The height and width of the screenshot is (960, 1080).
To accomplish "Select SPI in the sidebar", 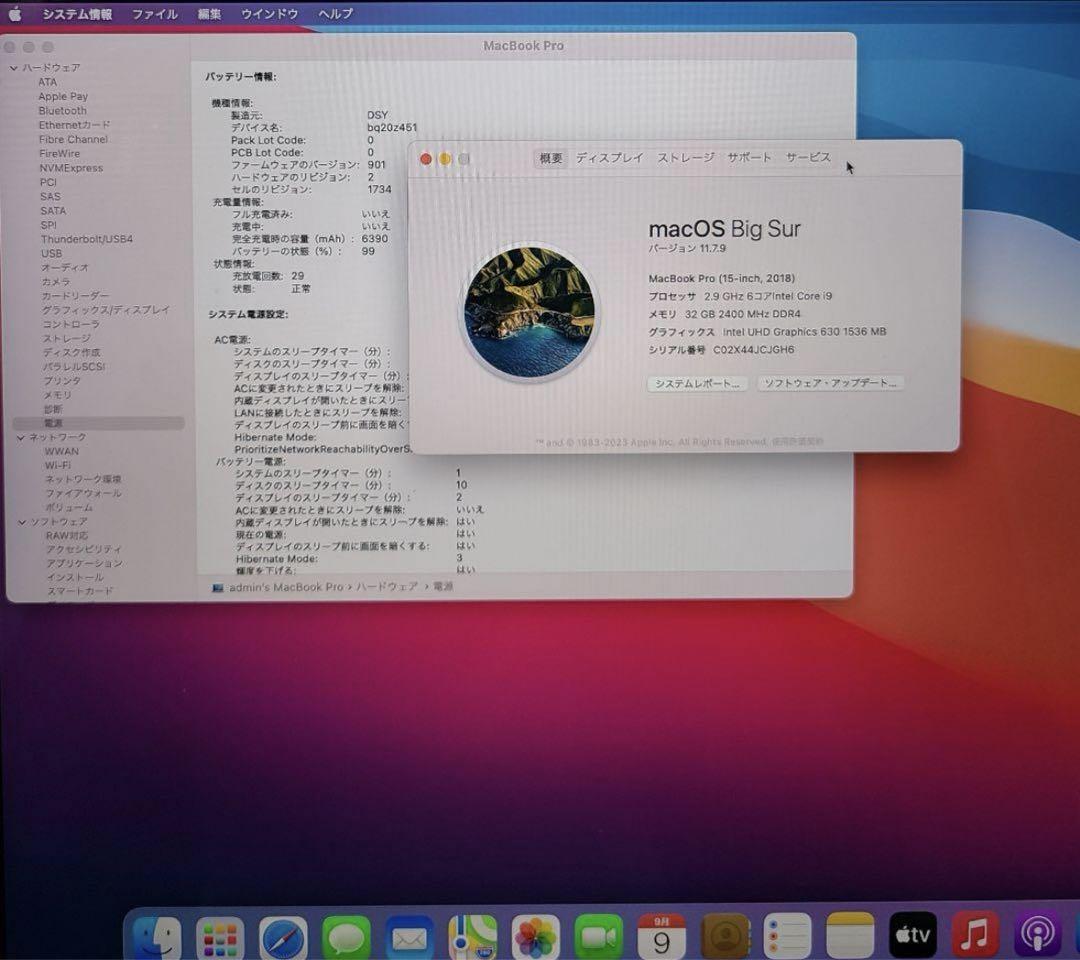I will tap(48, 225).
